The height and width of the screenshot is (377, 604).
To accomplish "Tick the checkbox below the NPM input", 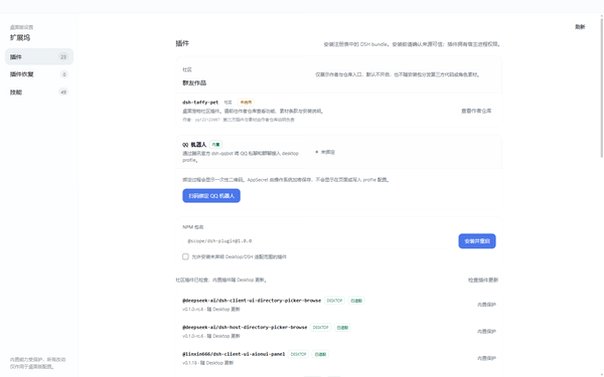I will 186,256.
